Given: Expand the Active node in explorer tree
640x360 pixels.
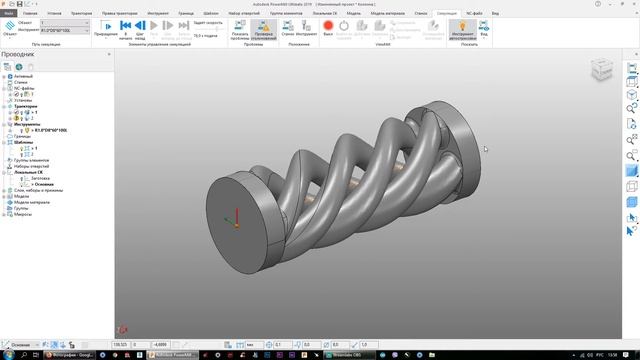Looking at the screenshot, I should point(4,76).
